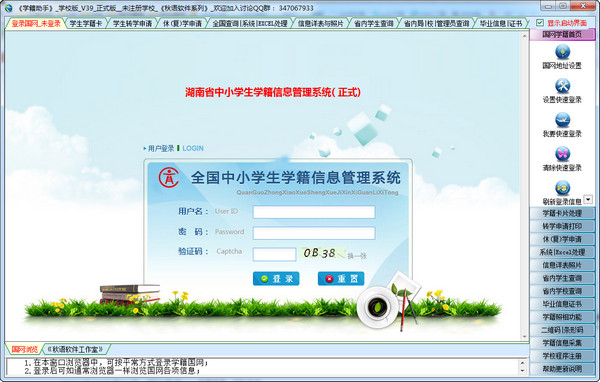
Task: Open the 休(复)学申请 tab
Action: coord(182,24)
